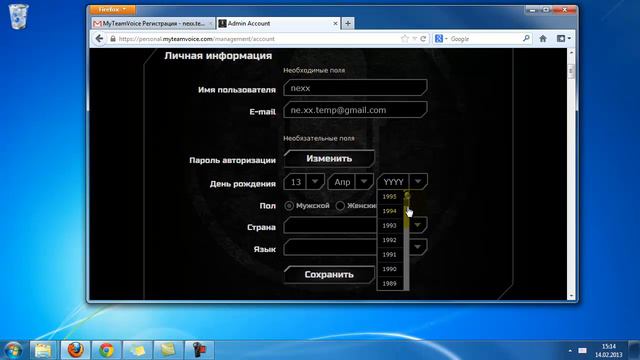This screenshot has height=360, width=640.
Task: Click the Сохранить save button
Action: tap(329, 275)
